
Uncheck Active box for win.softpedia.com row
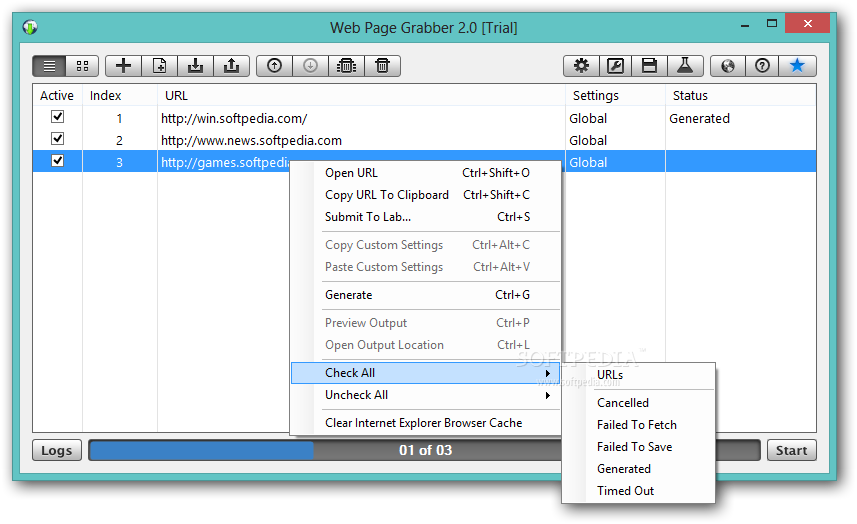[x=57, y=117]
